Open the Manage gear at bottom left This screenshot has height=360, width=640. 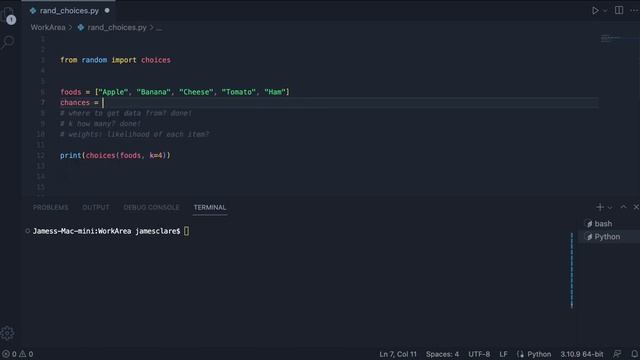(7, 333)
